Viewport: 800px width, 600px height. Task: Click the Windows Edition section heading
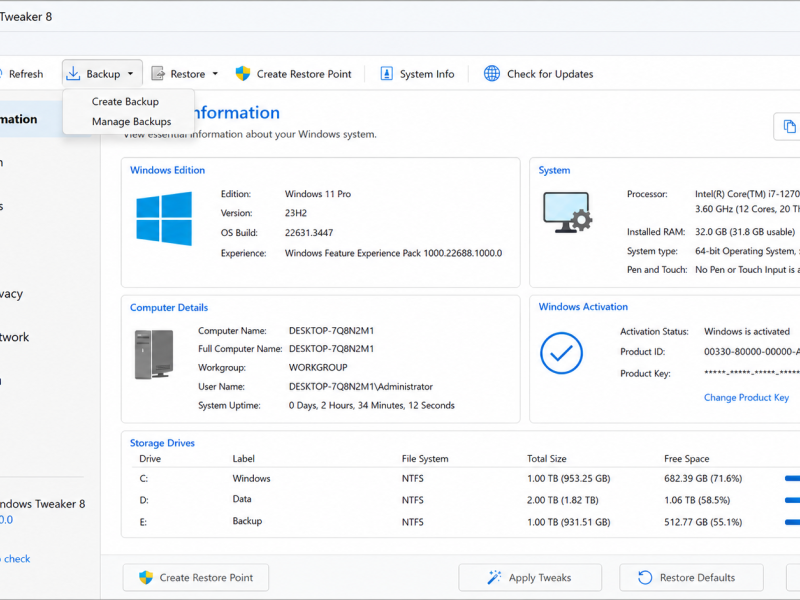coord(167,170)
